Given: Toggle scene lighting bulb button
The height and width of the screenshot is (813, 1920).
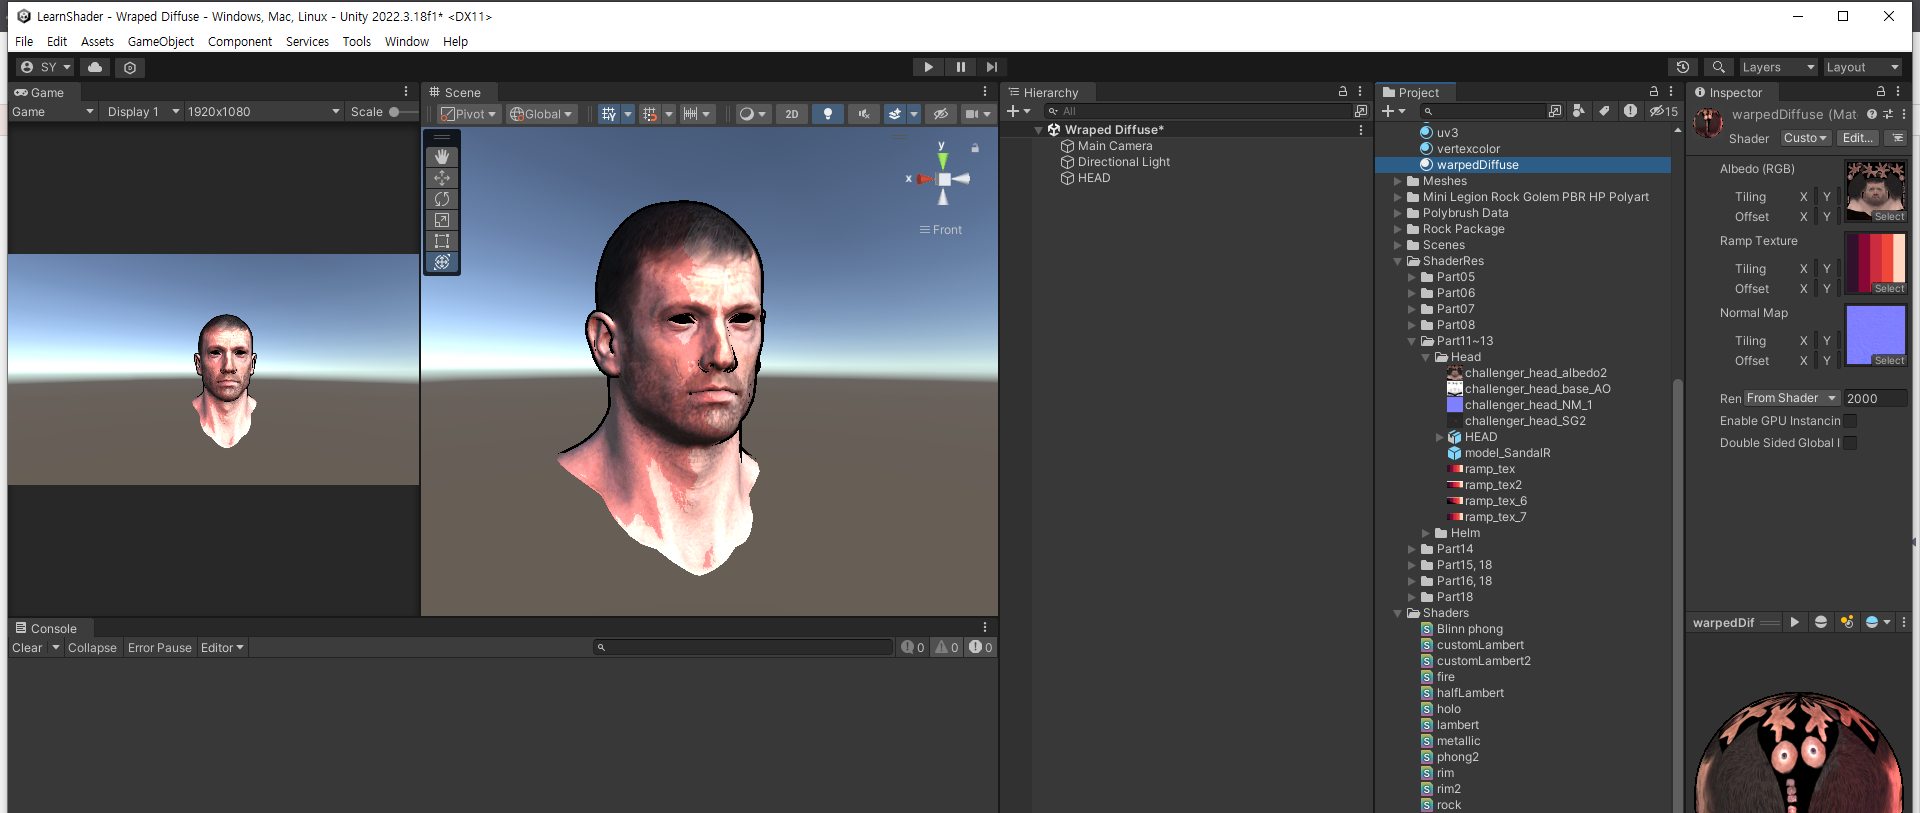Looking at the screenshot, I should [827, 114].
